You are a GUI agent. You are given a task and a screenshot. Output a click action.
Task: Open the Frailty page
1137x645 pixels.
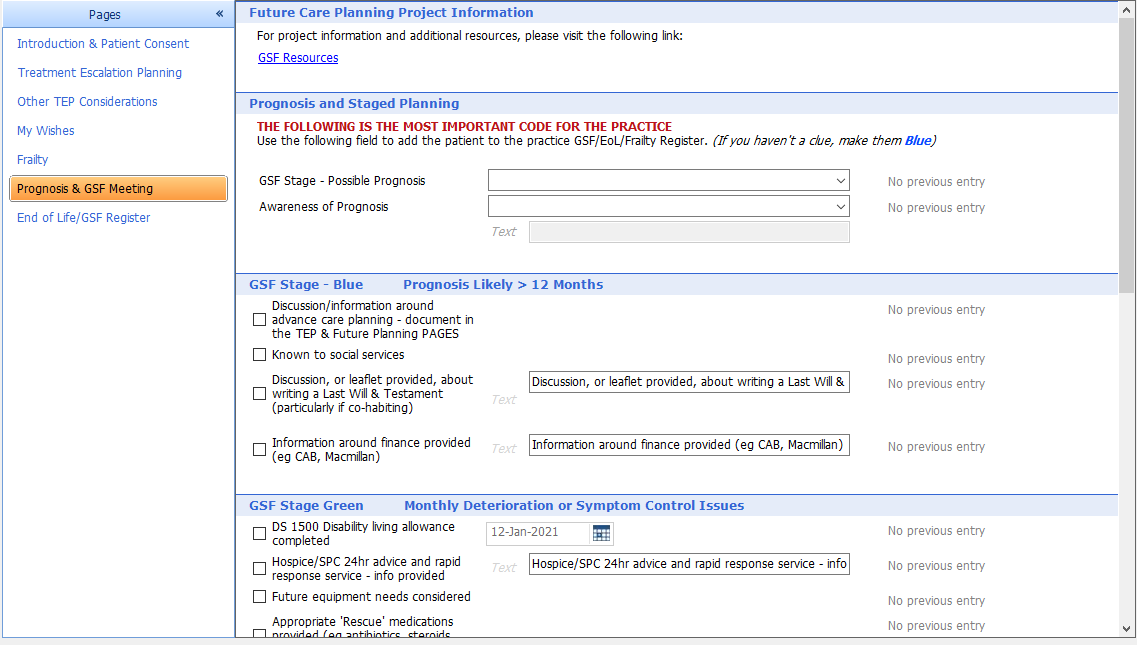tap(31, 159)
